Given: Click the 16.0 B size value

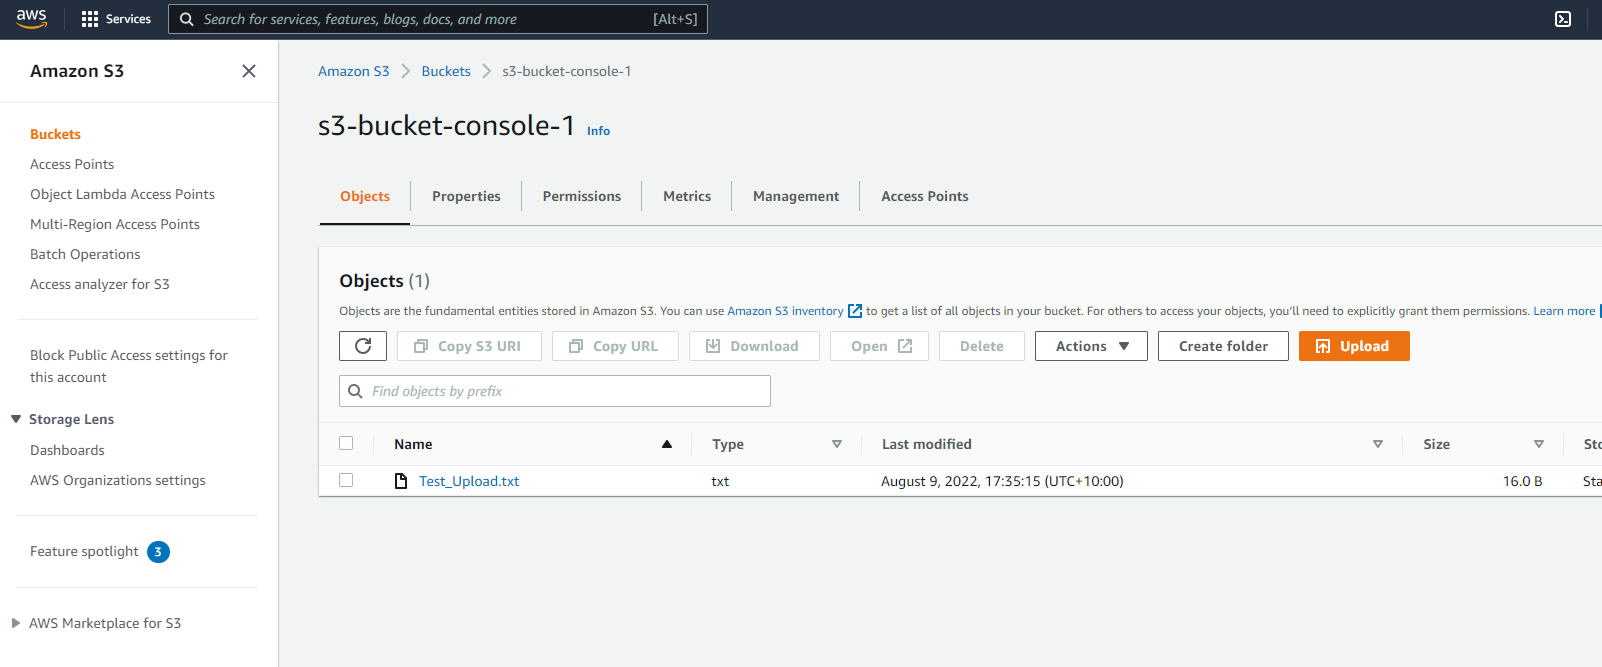Looking at the screenshot, I should click(1522, 481).
